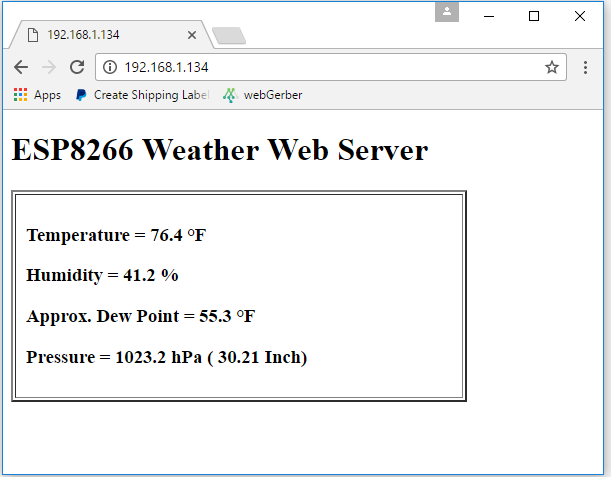Viewport: 611px width, 477px height.
Task: Open a new tab
Action: click(229, 35)
